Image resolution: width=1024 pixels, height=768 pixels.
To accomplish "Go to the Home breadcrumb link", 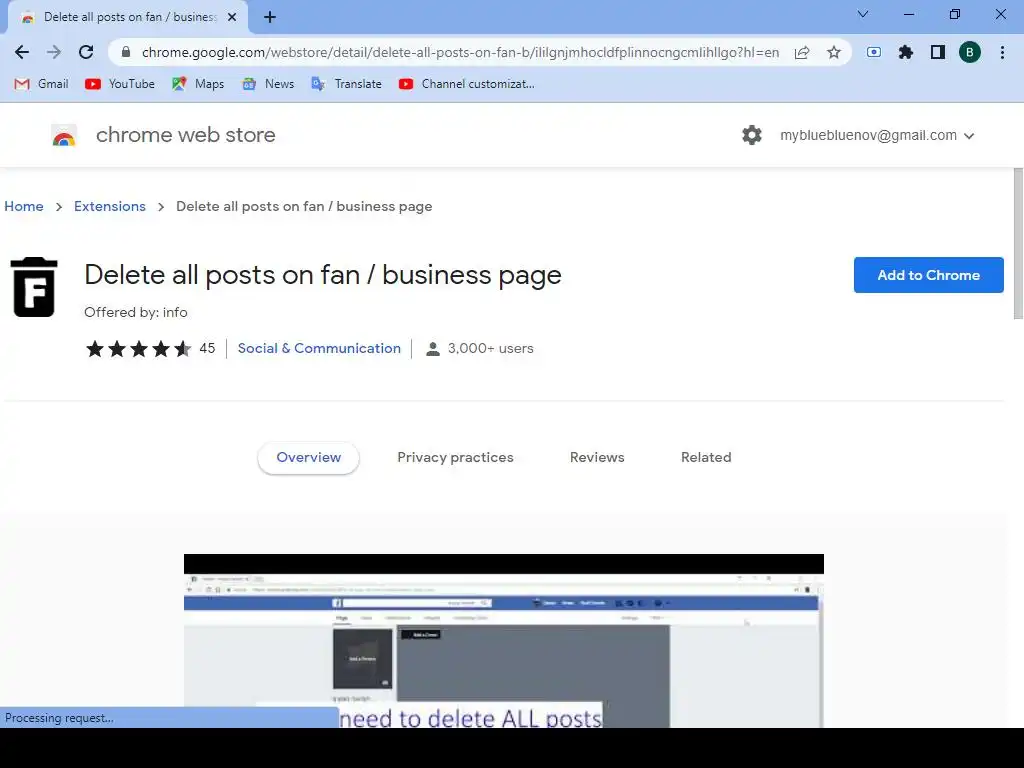I will [x=24, y=206].
